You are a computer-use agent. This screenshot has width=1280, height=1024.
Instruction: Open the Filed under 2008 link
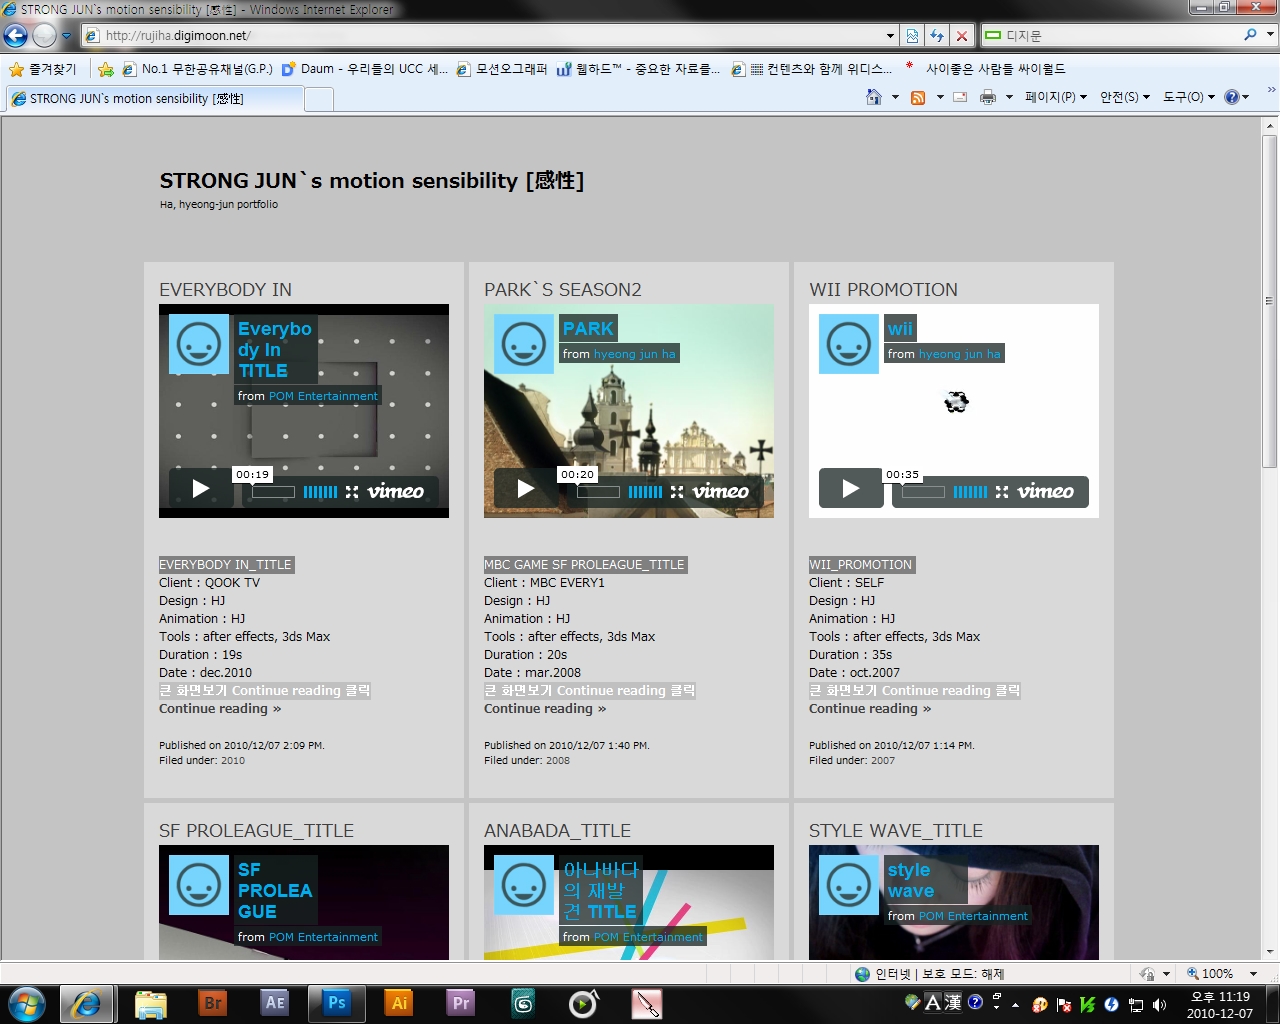point(558,761)
